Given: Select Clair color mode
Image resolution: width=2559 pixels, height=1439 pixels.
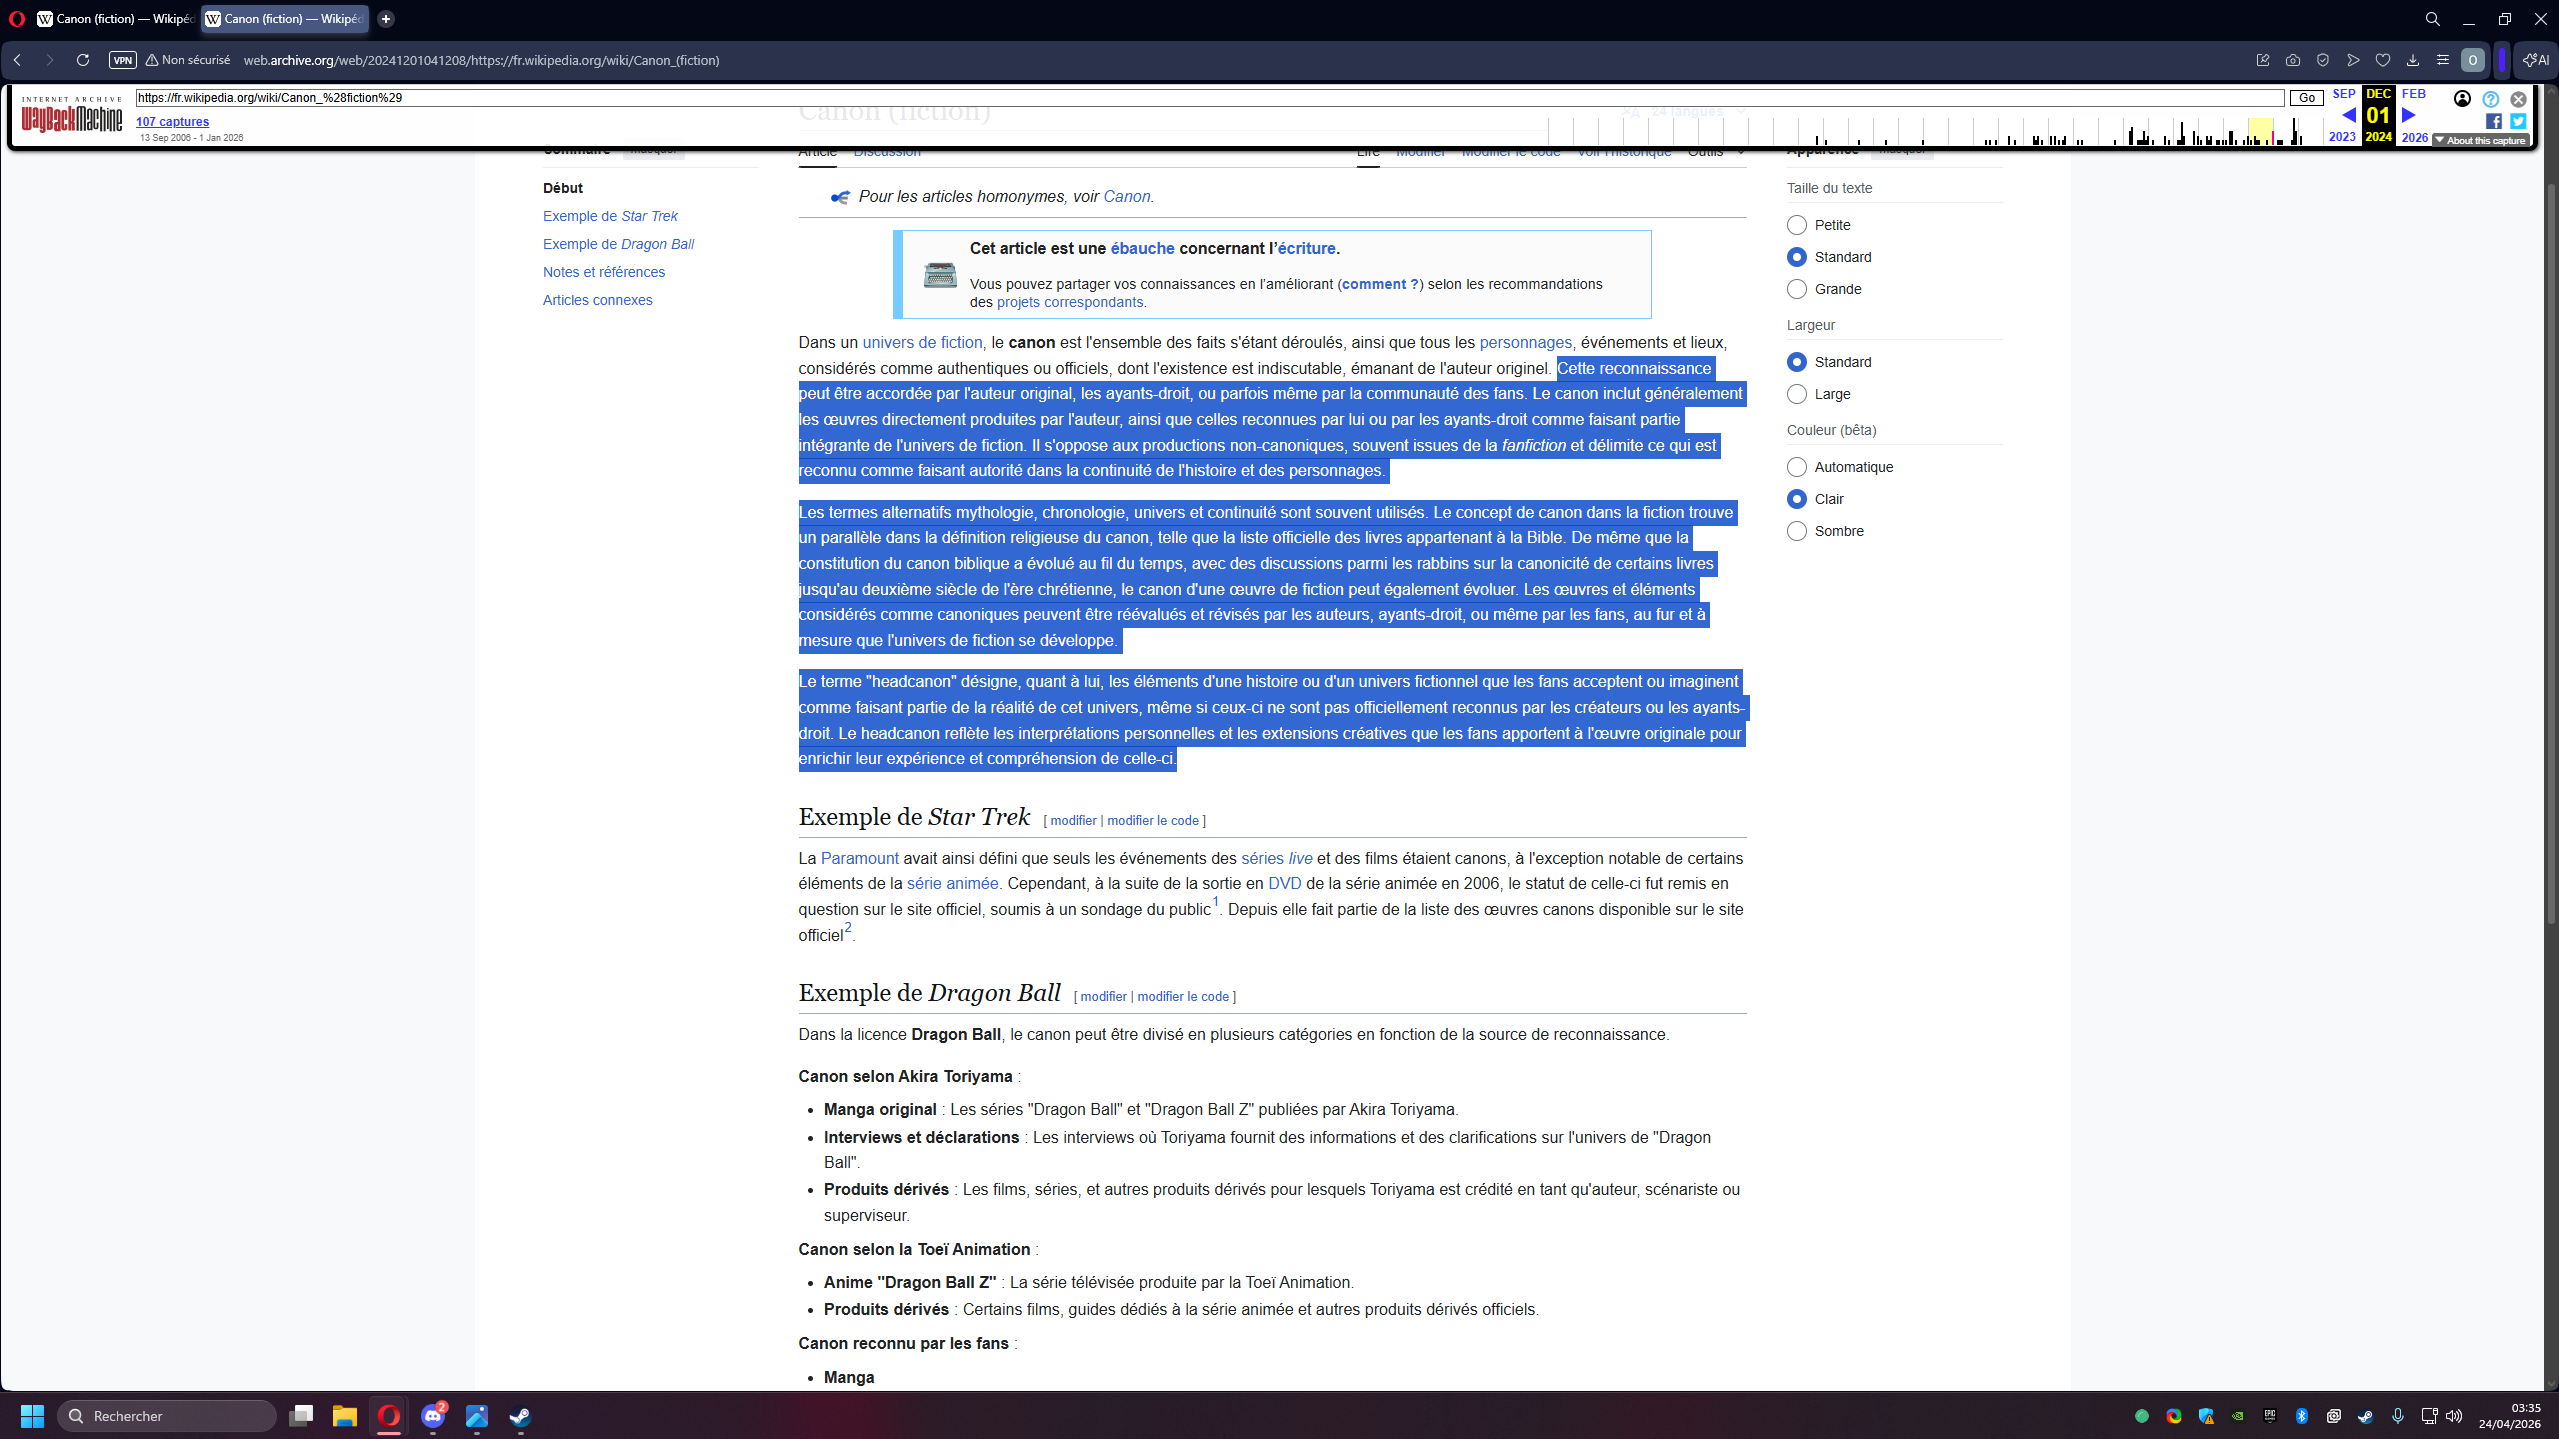Looking at the screenshot, I should point(1797,499).
